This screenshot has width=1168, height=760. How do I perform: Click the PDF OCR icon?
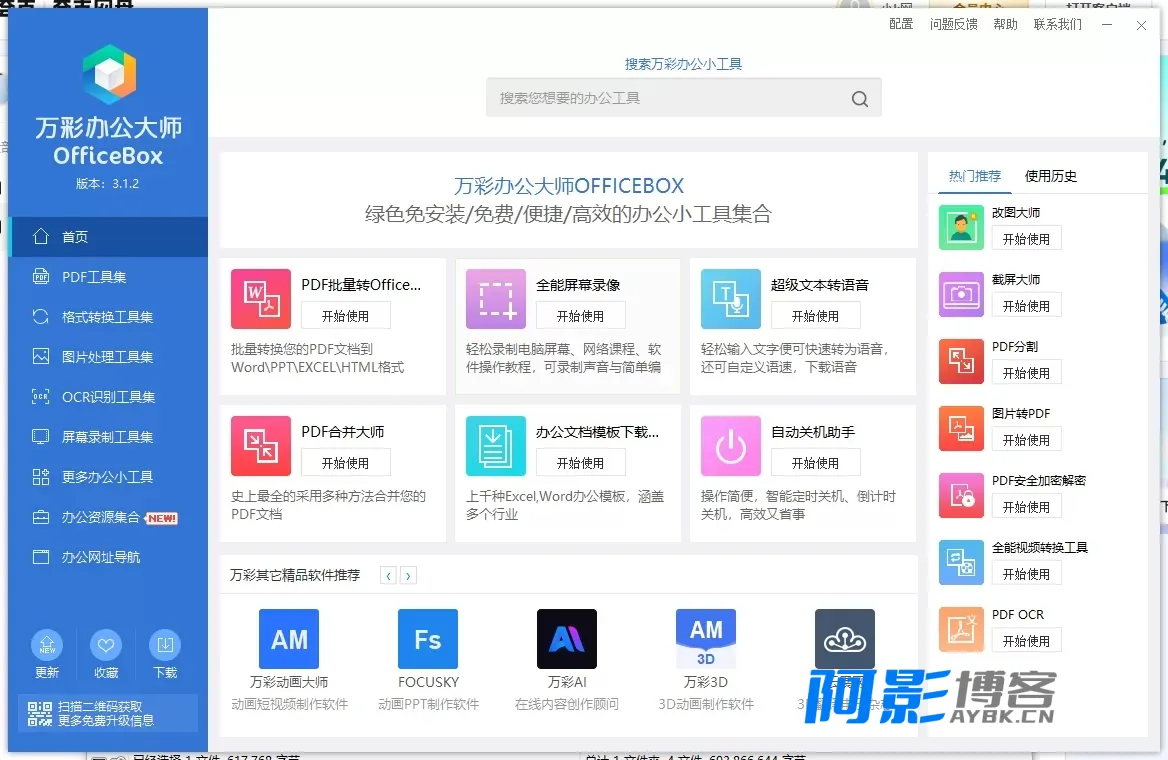[x=961, y=630]
